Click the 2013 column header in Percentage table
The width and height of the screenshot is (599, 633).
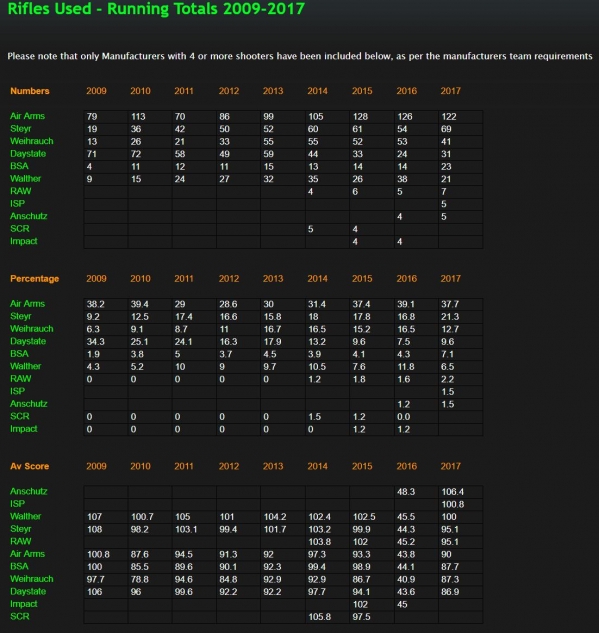(x=273, y=279)
